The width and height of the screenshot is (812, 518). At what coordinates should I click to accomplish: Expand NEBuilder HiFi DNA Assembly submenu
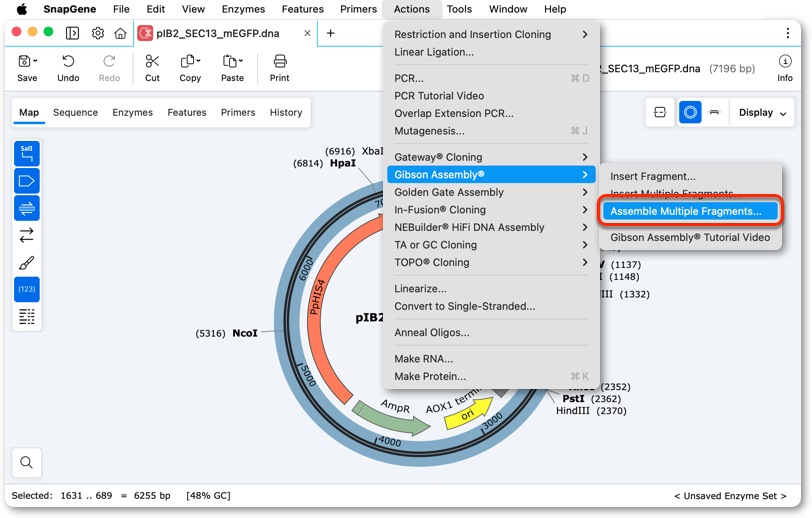click(491, 227)
